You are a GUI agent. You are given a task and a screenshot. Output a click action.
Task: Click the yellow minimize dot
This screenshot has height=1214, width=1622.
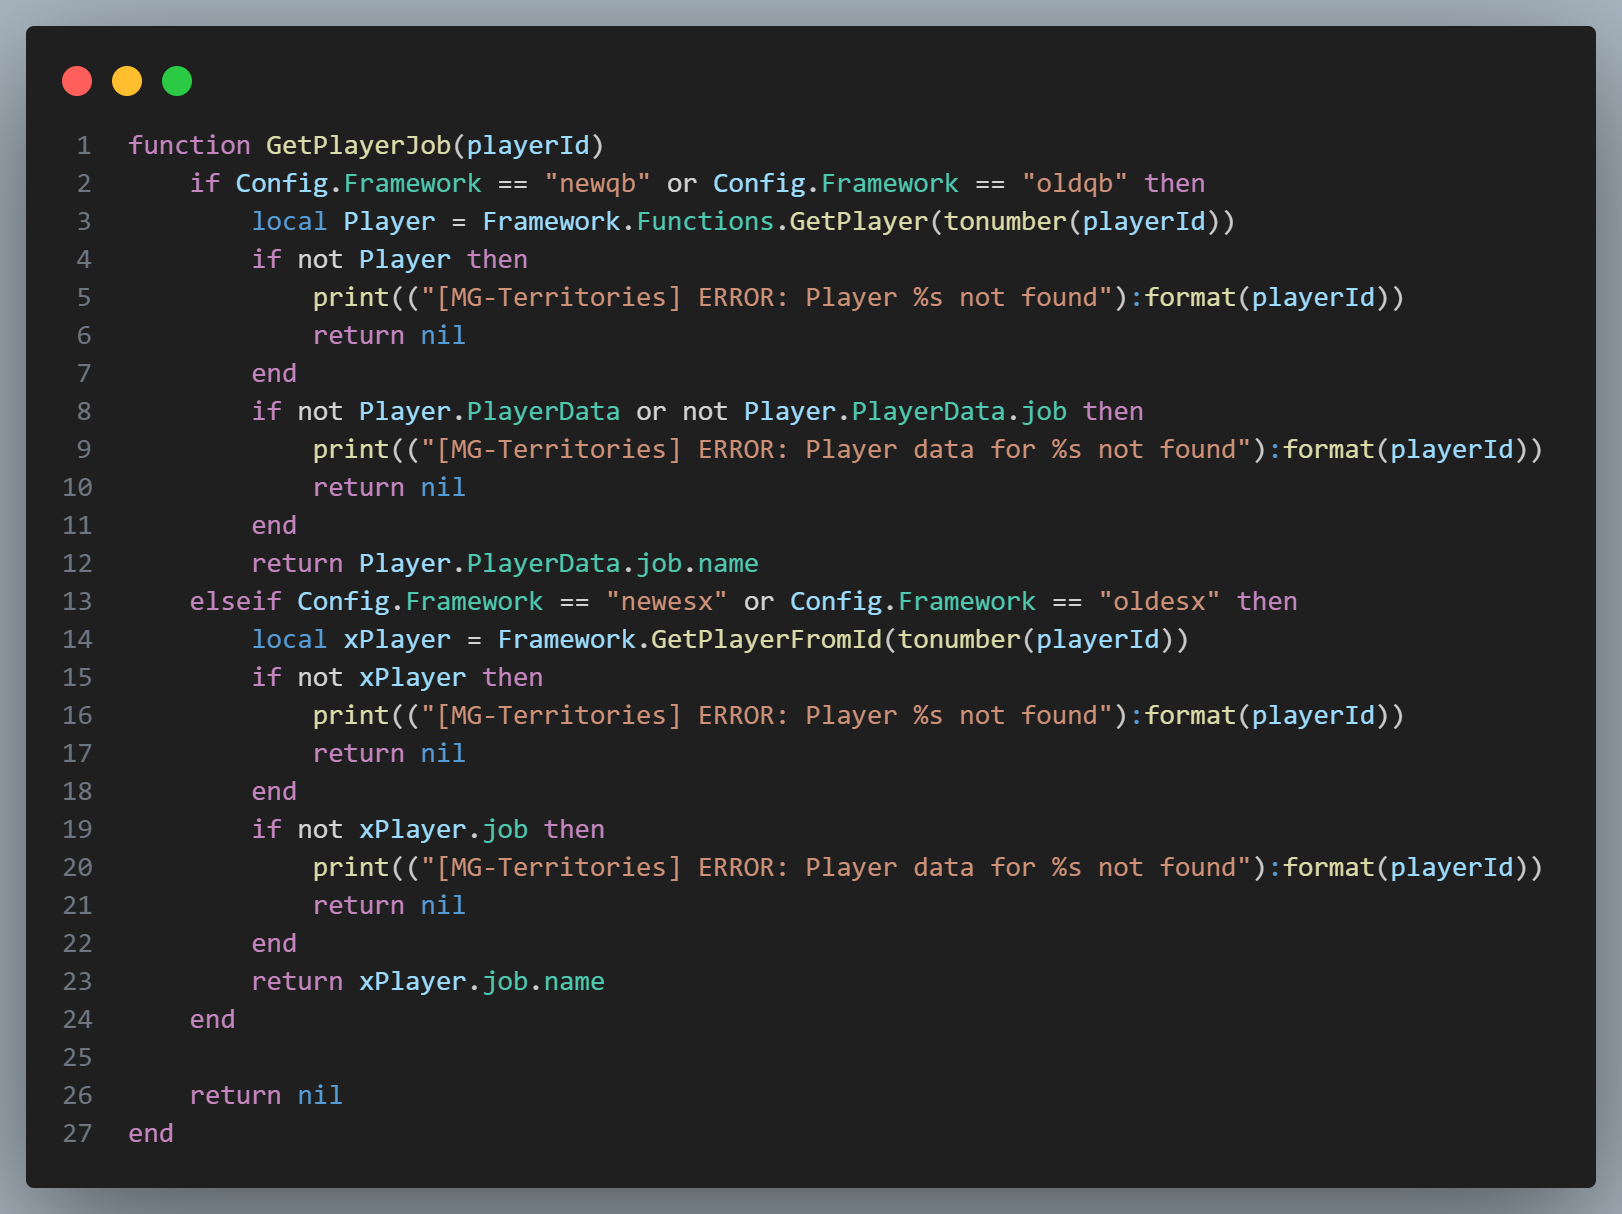[127, 81]
